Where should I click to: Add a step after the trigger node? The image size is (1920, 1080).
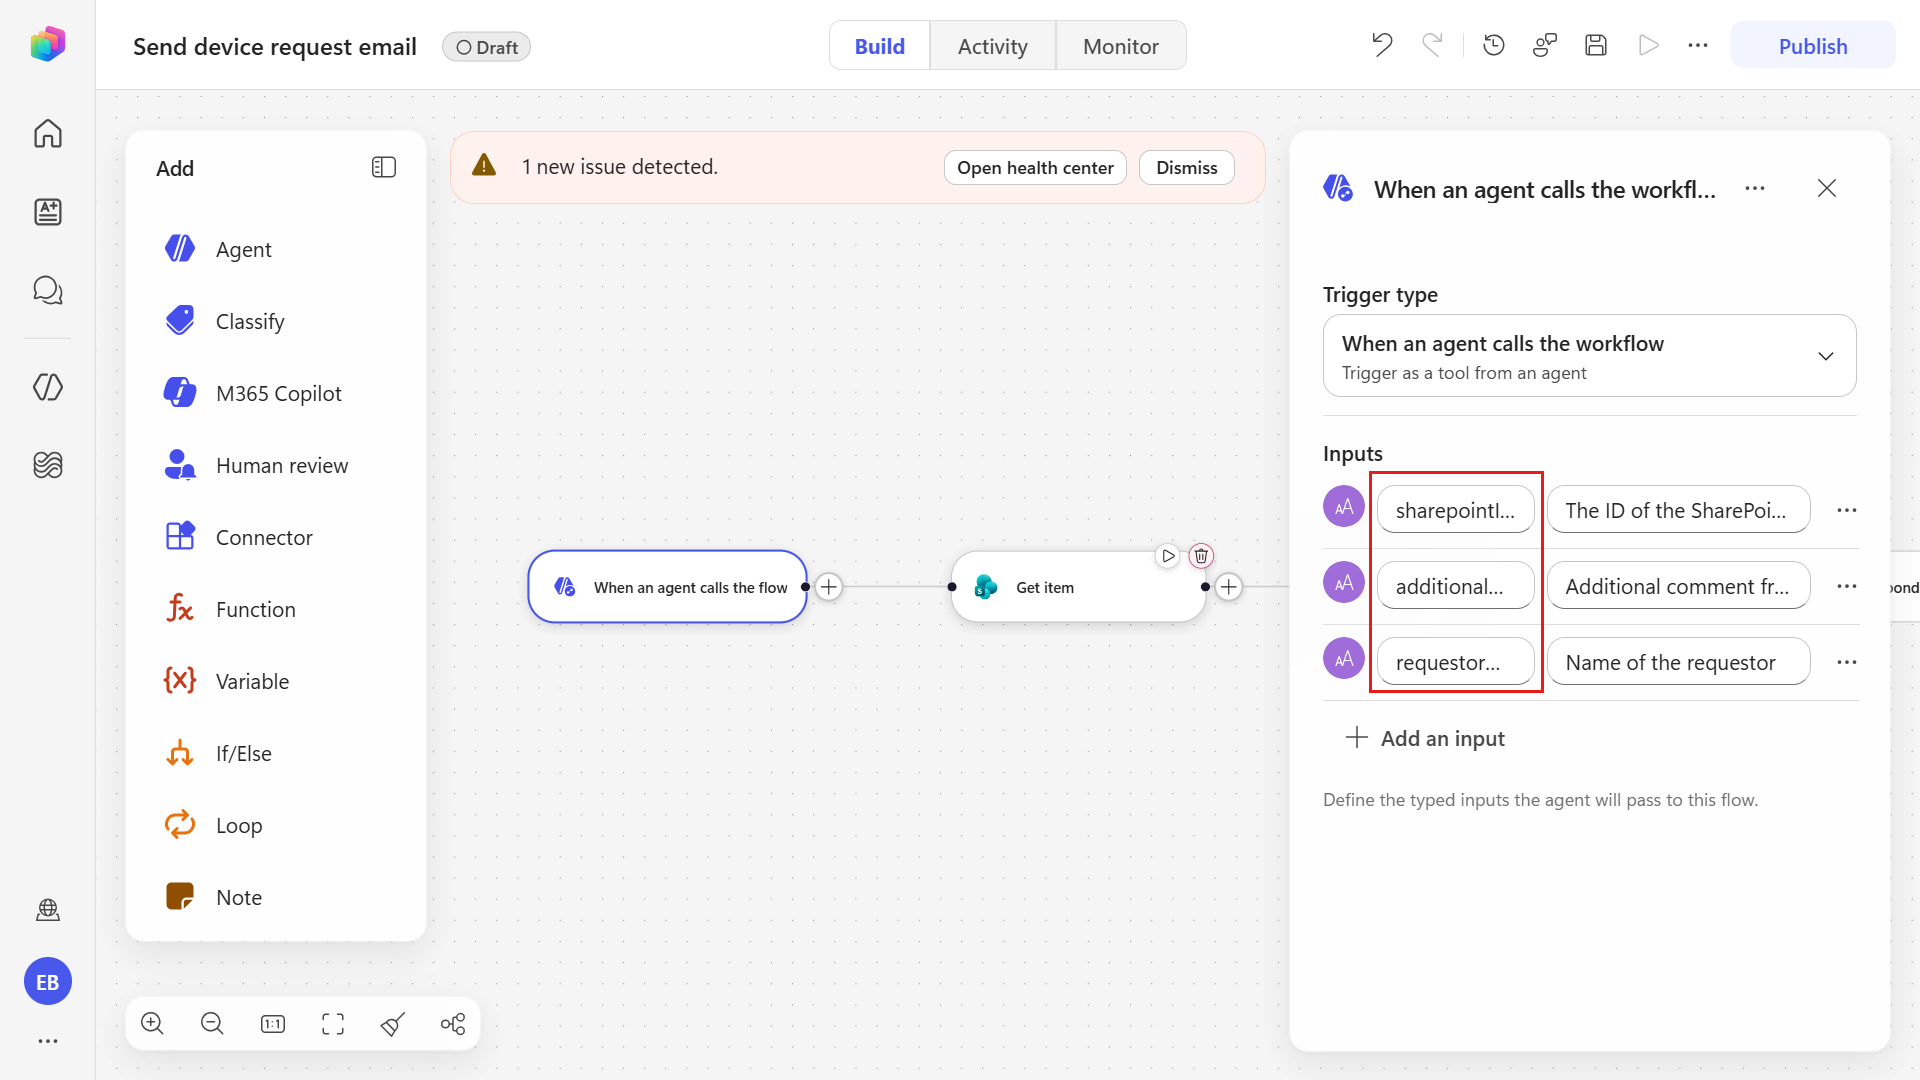[x=829, y=587]
